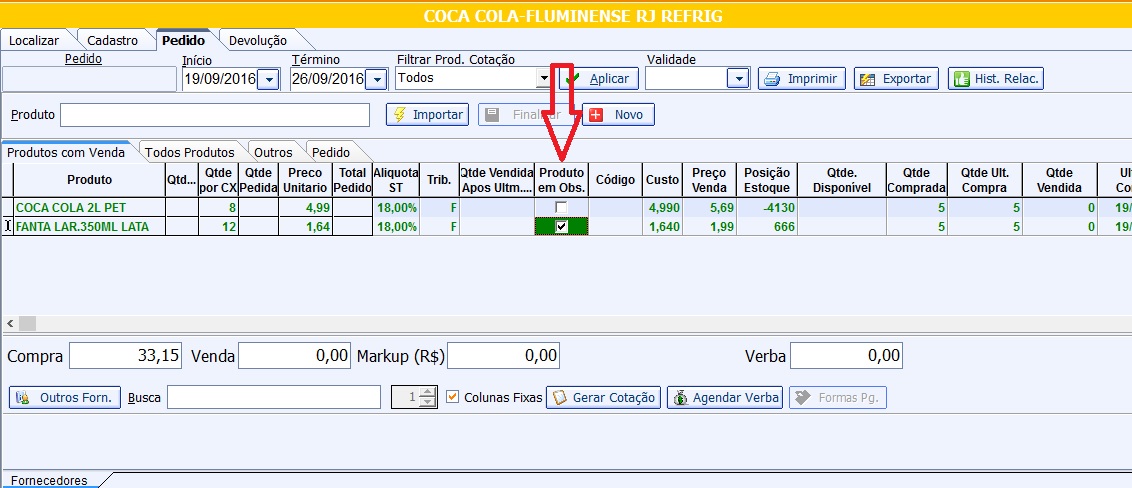Click the Busca input field
Viewport: 1132px width, 488px height.
click(274, 397)
